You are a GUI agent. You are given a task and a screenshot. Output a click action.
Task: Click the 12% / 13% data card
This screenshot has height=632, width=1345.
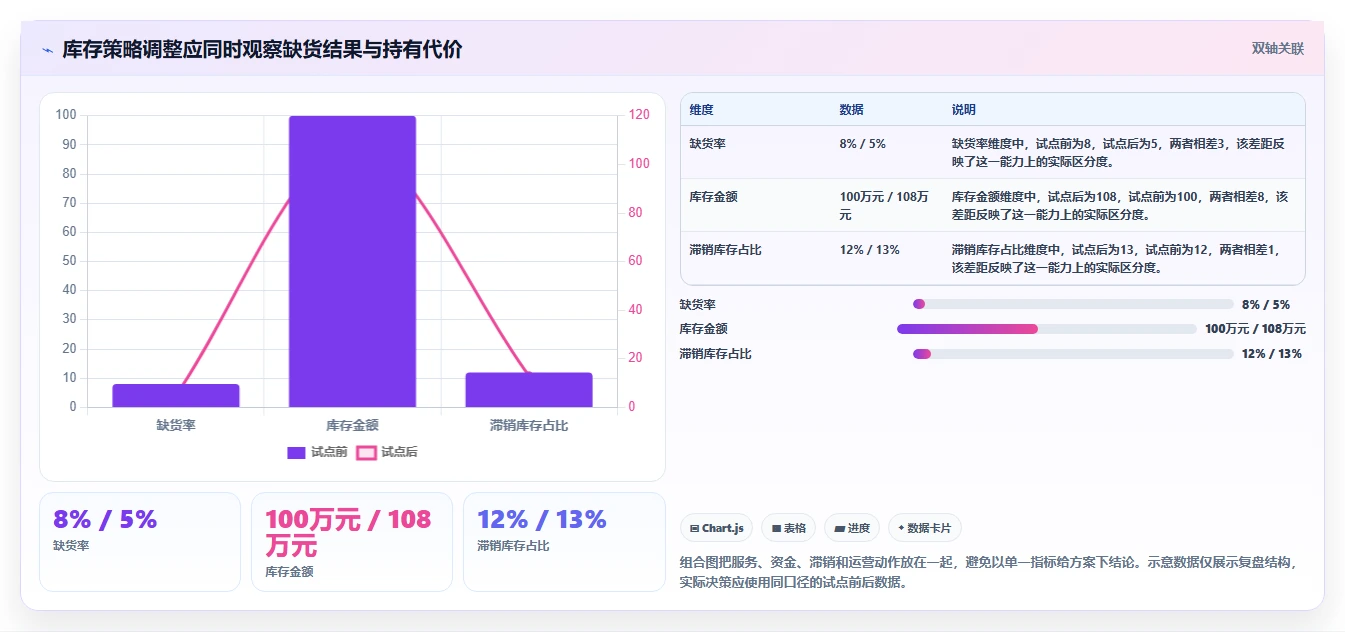click(564, 541)
